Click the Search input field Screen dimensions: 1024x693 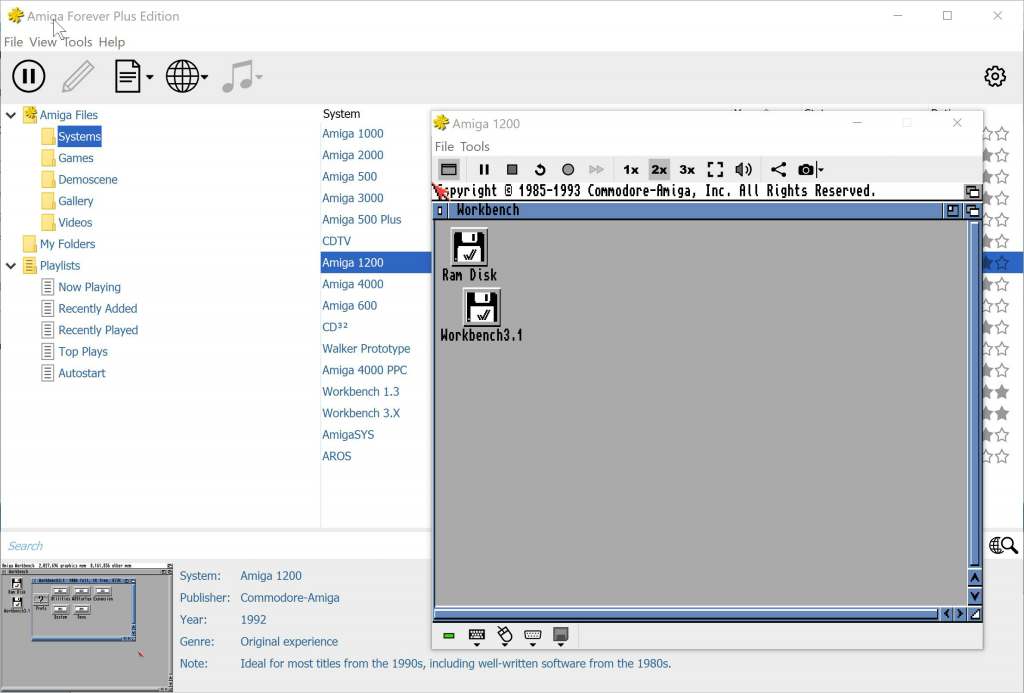coord(216,545)
